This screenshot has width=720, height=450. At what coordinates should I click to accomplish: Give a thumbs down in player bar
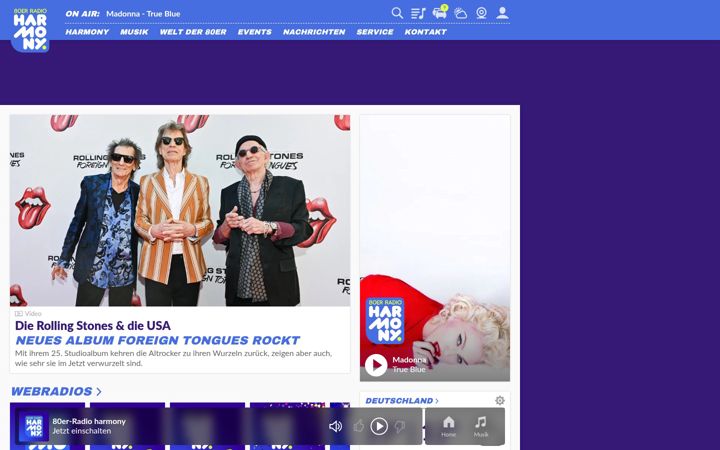coord(399,426)
